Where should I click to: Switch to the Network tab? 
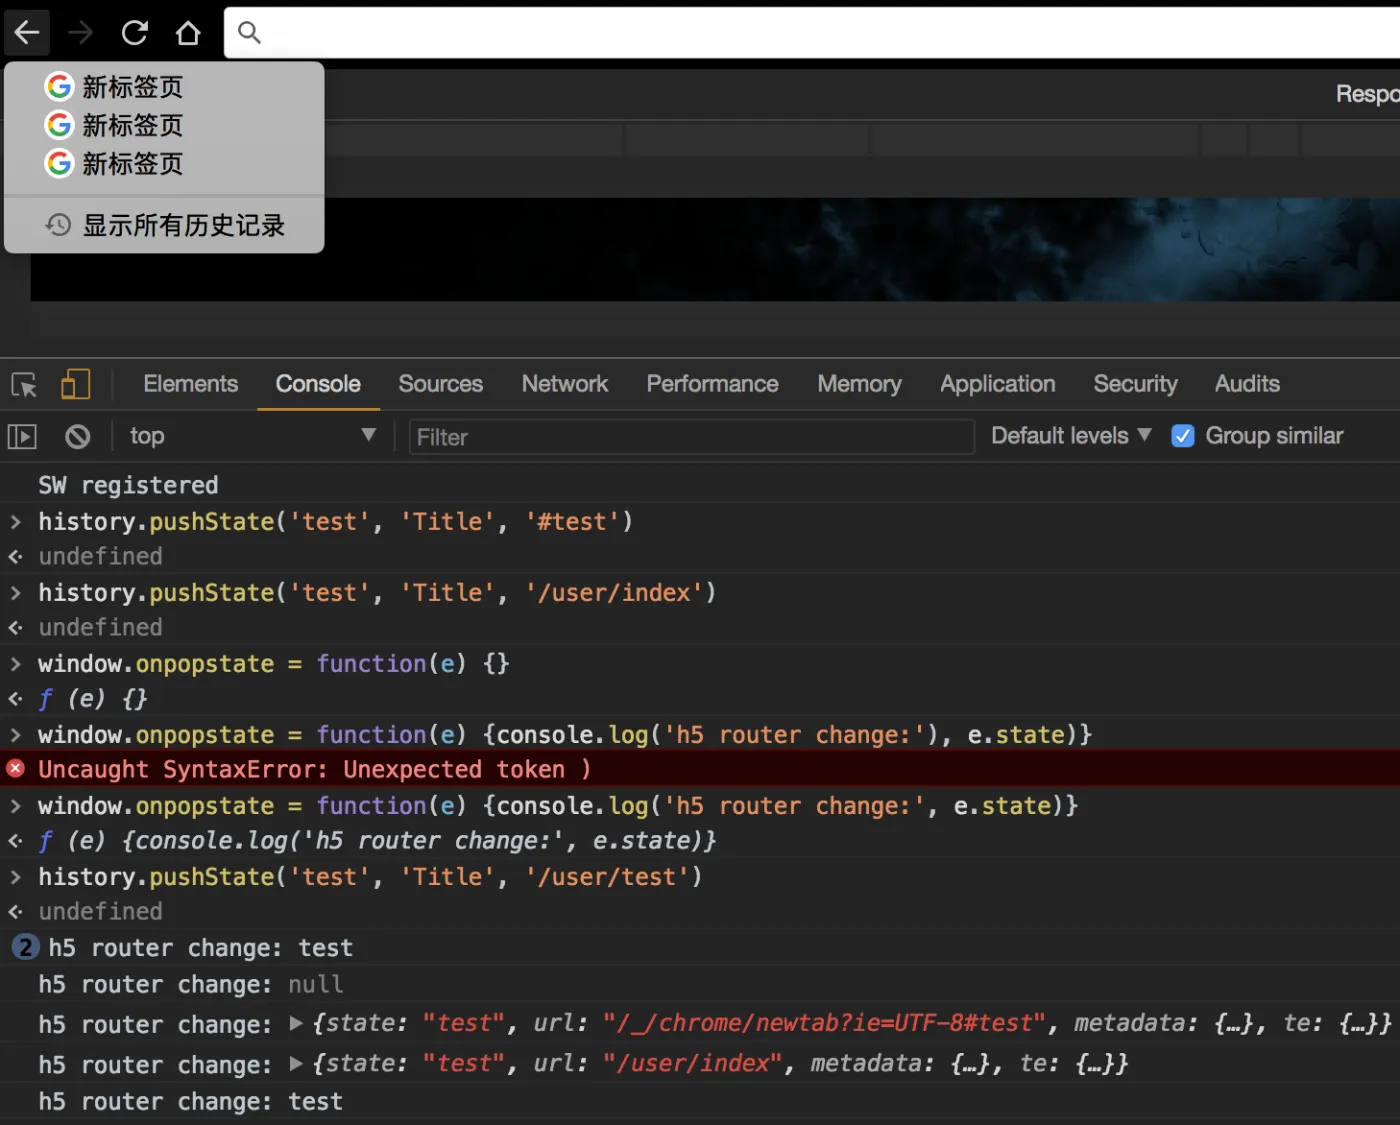(564, 384)
